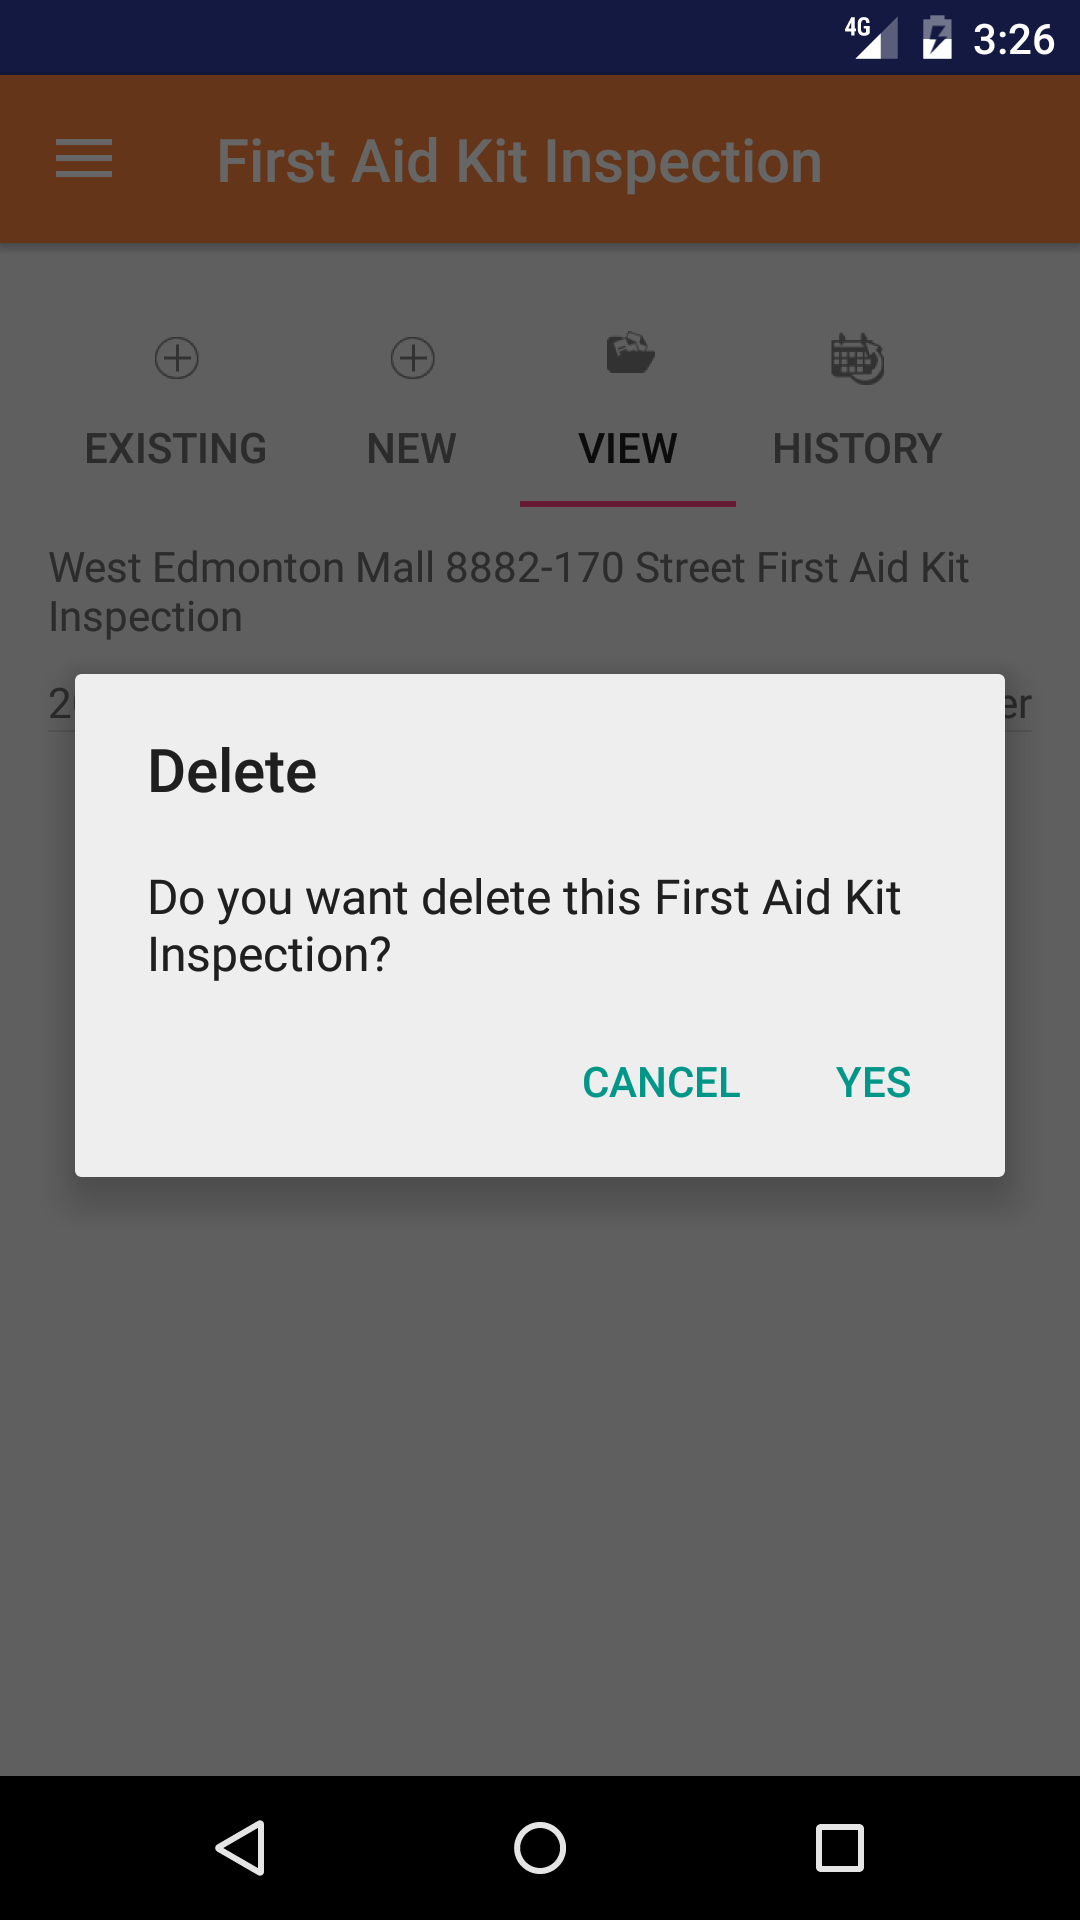Go to the HISTORY tab label
The height and width of the screenshot is (1920, 1080).
[857, 449]
